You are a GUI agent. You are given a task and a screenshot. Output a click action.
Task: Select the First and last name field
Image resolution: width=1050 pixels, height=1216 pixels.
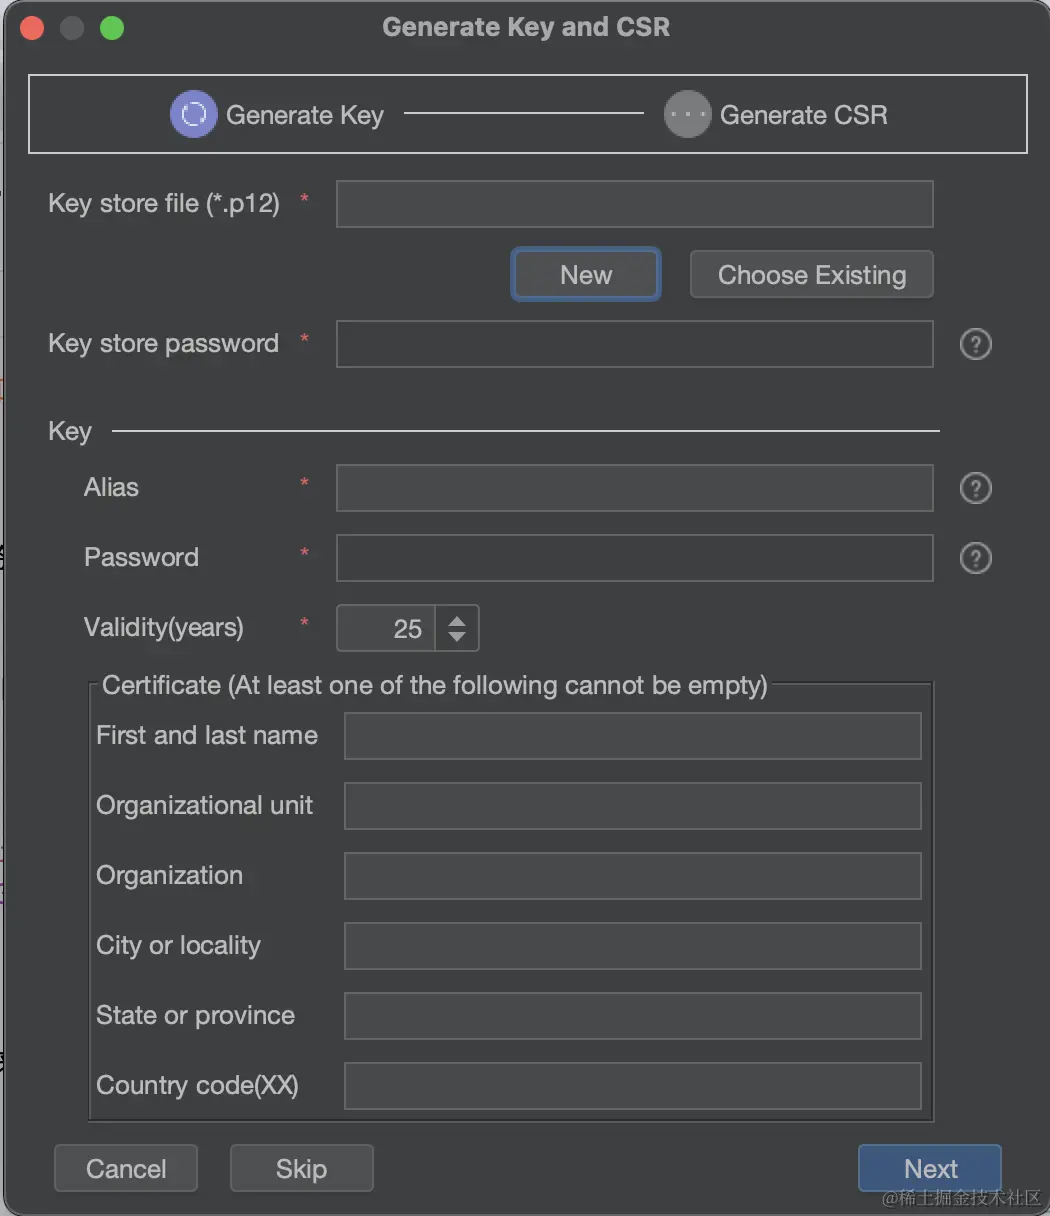coord(632,736)
